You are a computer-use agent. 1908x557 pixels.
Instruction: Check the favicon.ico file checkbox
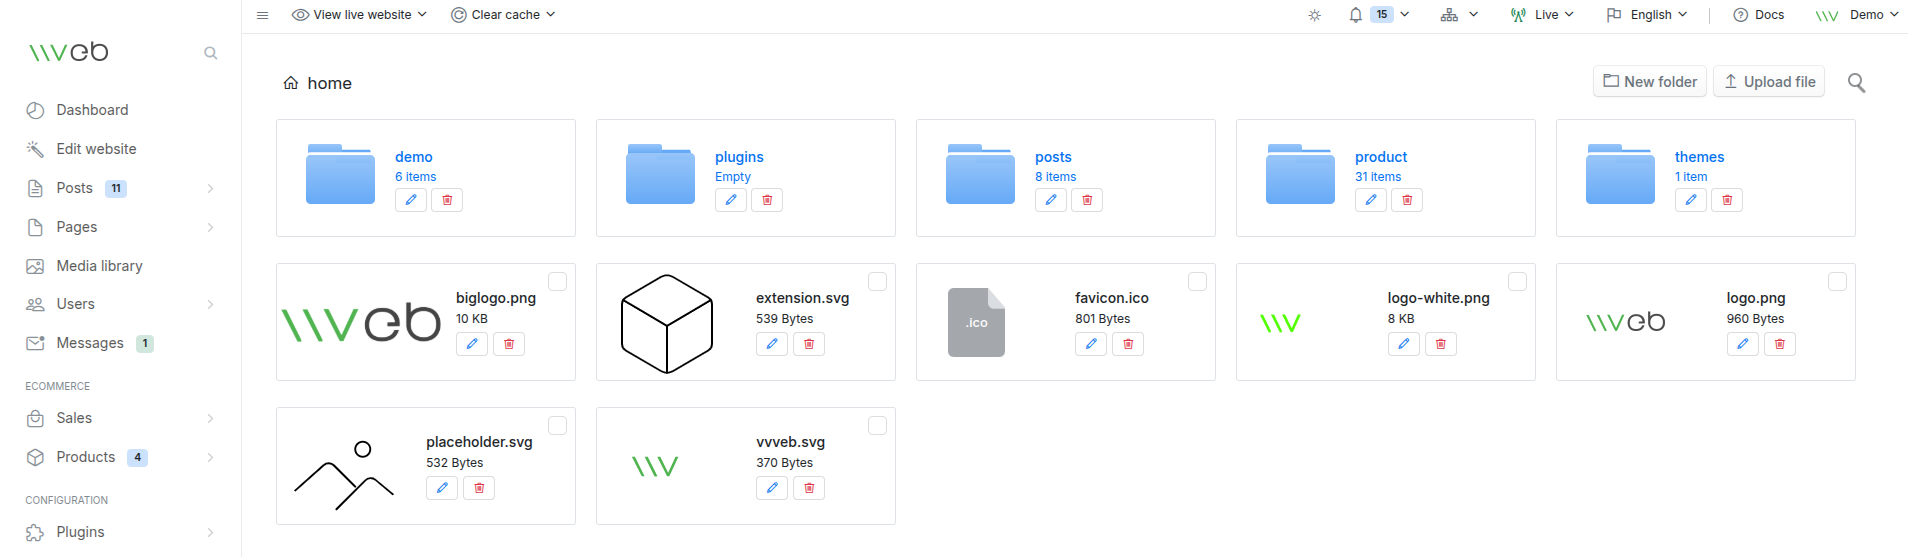[x=1197, y=282]
